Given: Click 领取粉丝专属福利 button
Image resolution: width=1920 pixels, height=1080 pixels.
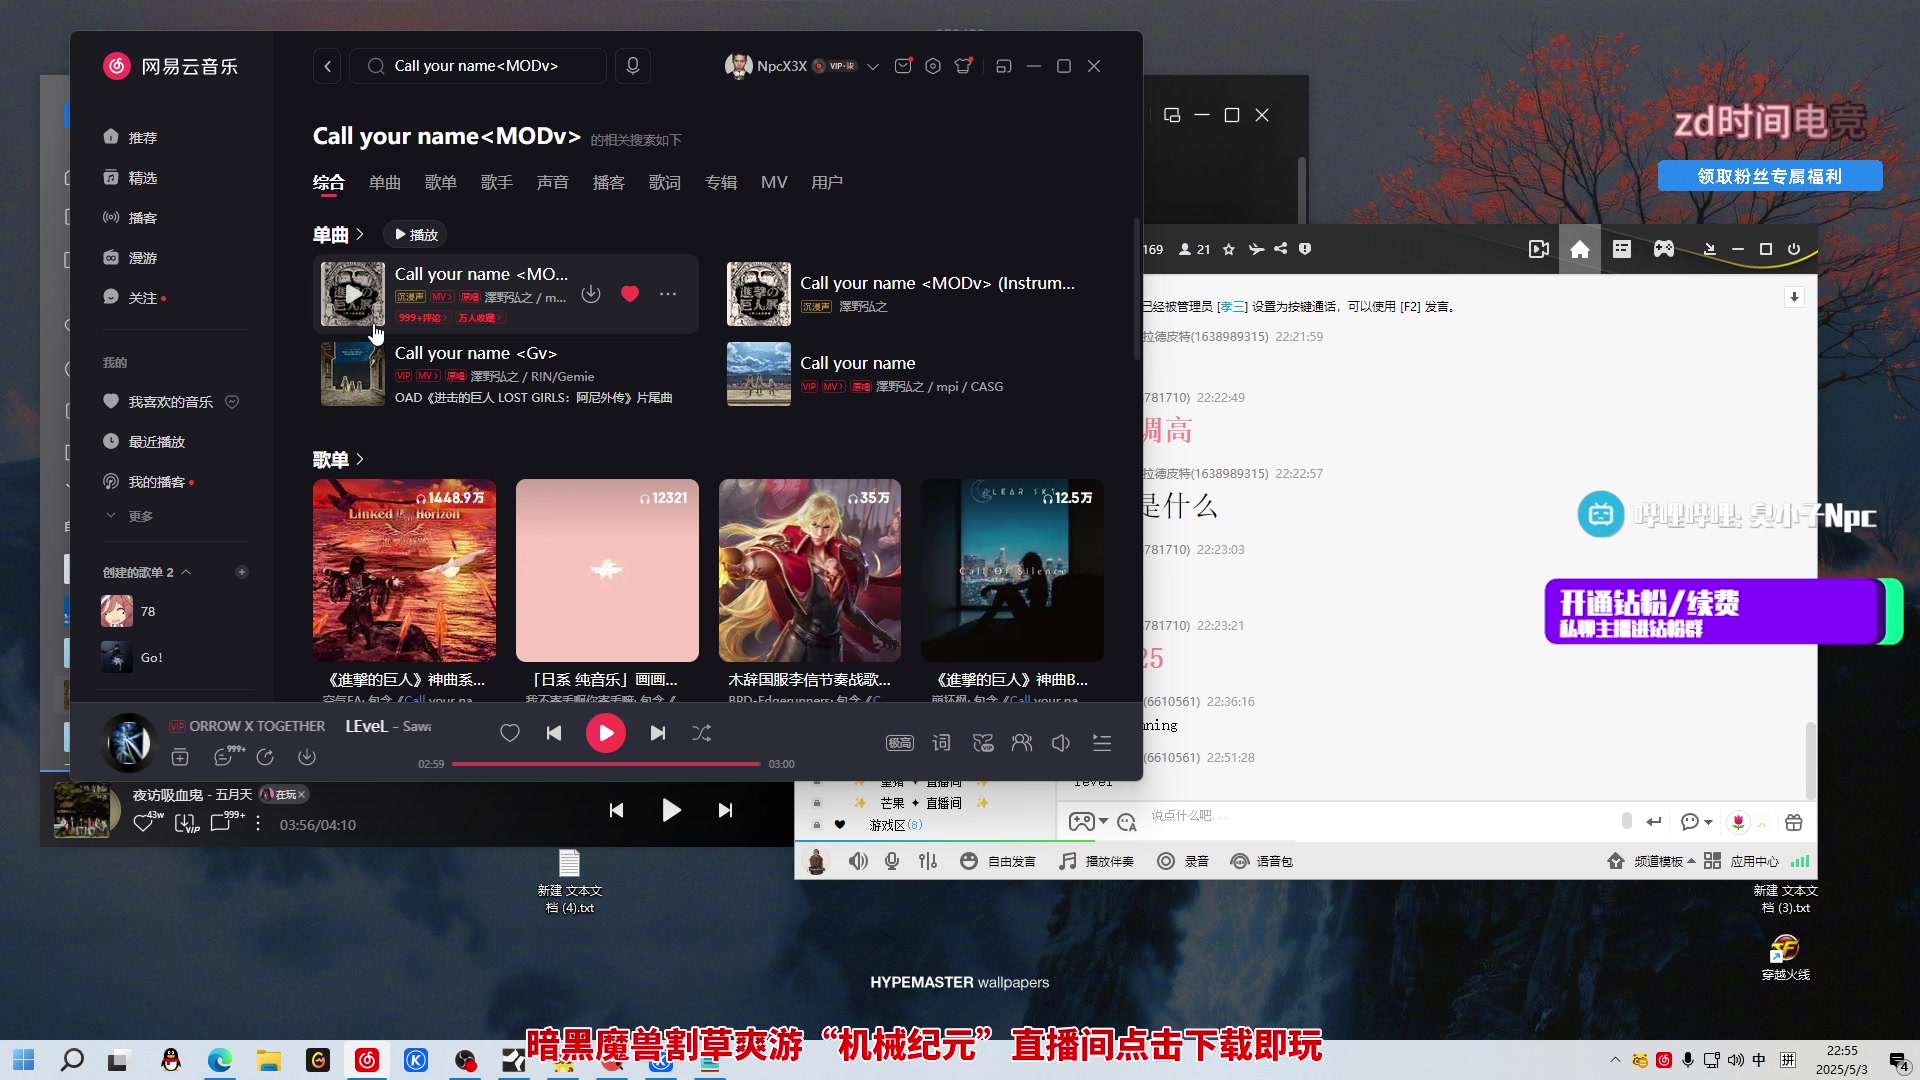Looking at the screenshot, I should (1770, 176).
